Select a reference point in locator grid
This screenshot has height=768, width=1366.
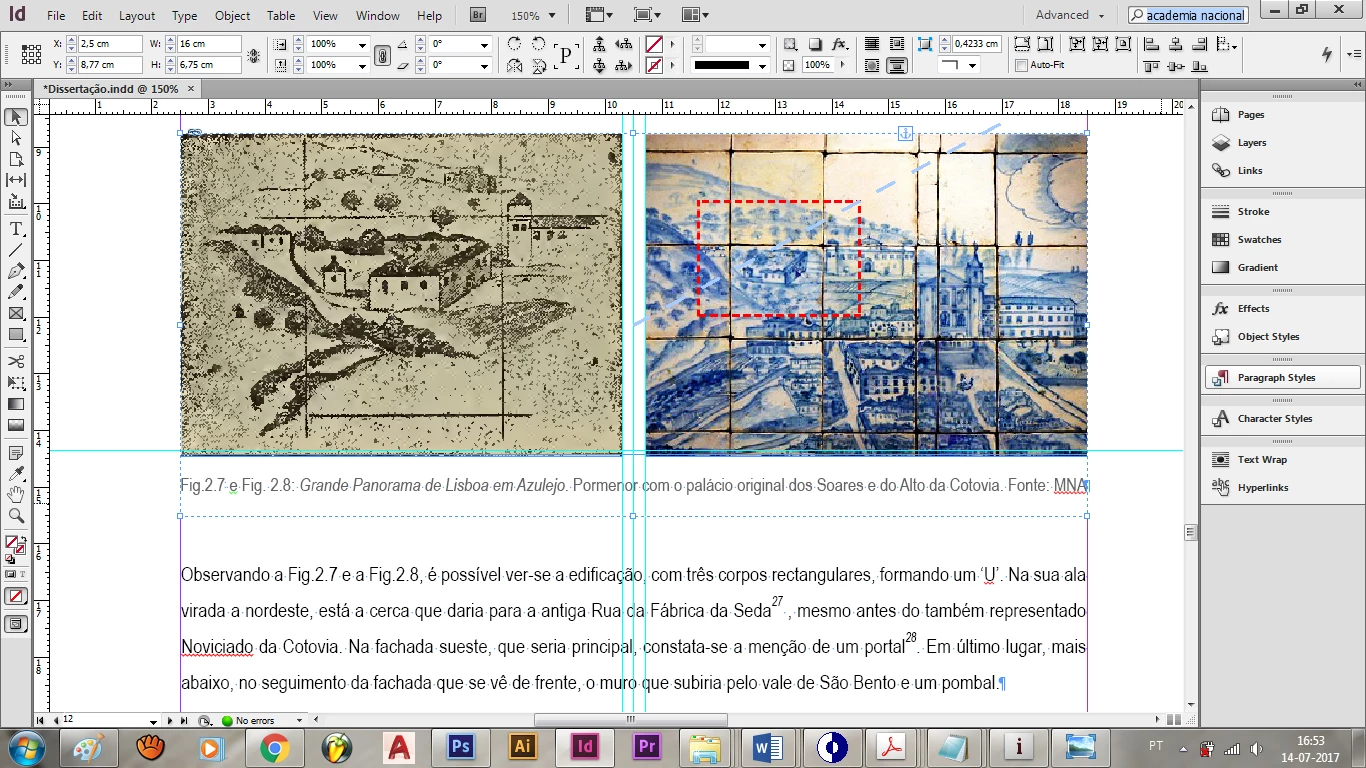point(31,54)
